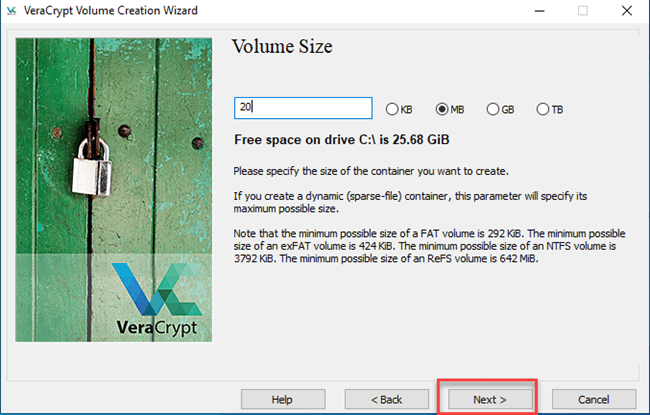Viewport: 650px width, 415px height.
Task: Select the KB size unit
Action: point(392,109)
